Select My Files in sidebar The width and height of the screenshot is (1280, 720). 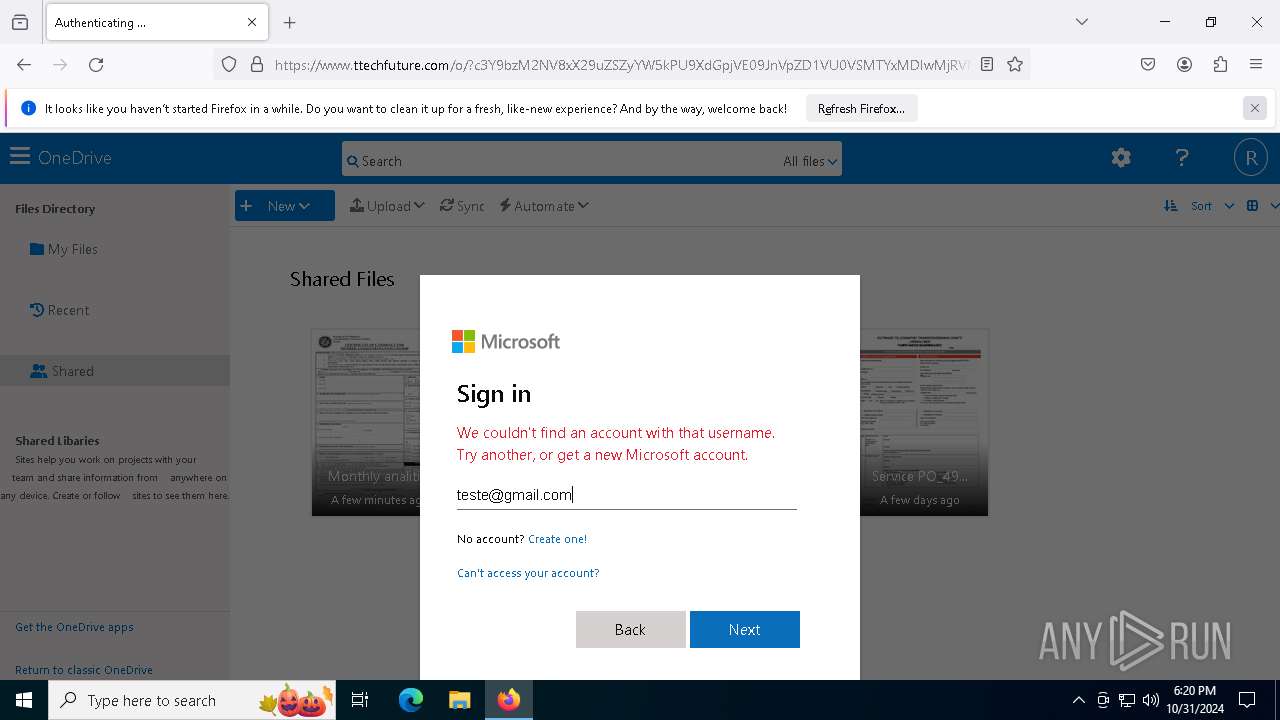click(64, 249)
